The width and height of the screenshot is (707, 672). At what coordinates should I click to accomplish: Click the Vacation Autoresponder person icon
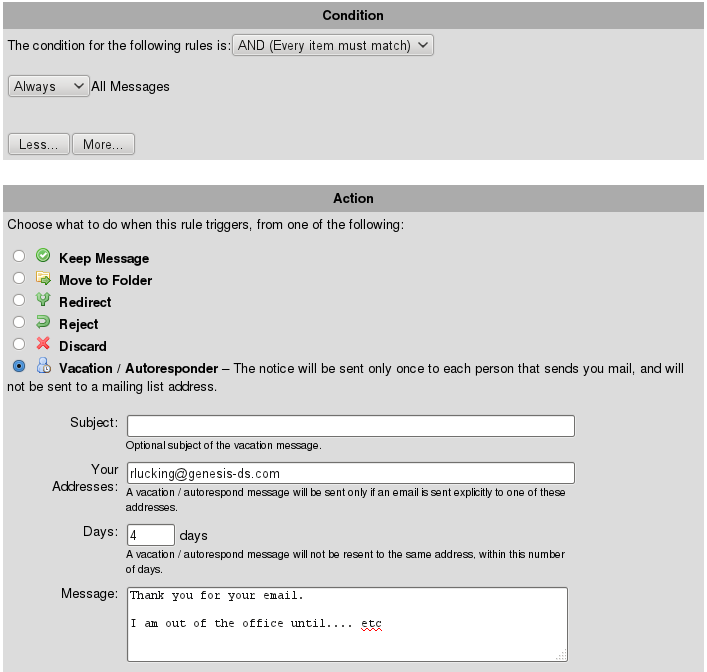tap(43, 366)
